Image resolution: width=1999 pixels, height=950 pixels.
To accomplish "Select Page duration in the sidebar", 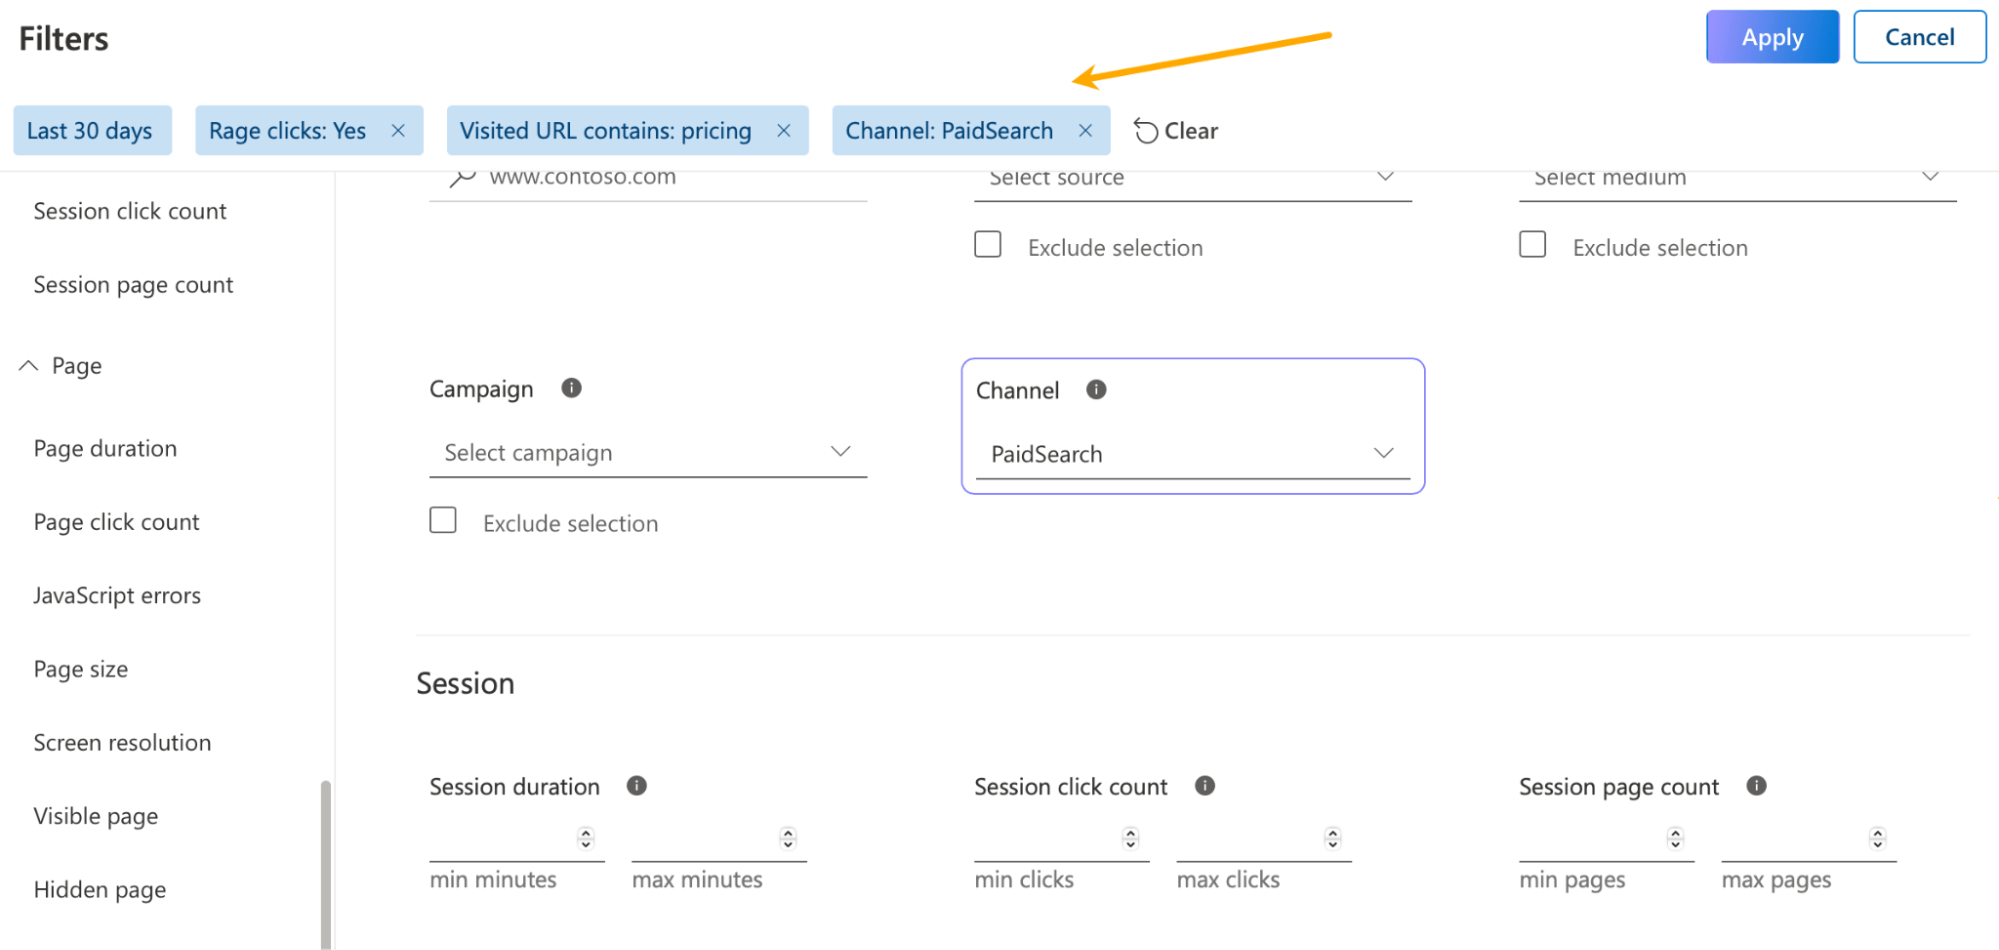I will (105, 448).
